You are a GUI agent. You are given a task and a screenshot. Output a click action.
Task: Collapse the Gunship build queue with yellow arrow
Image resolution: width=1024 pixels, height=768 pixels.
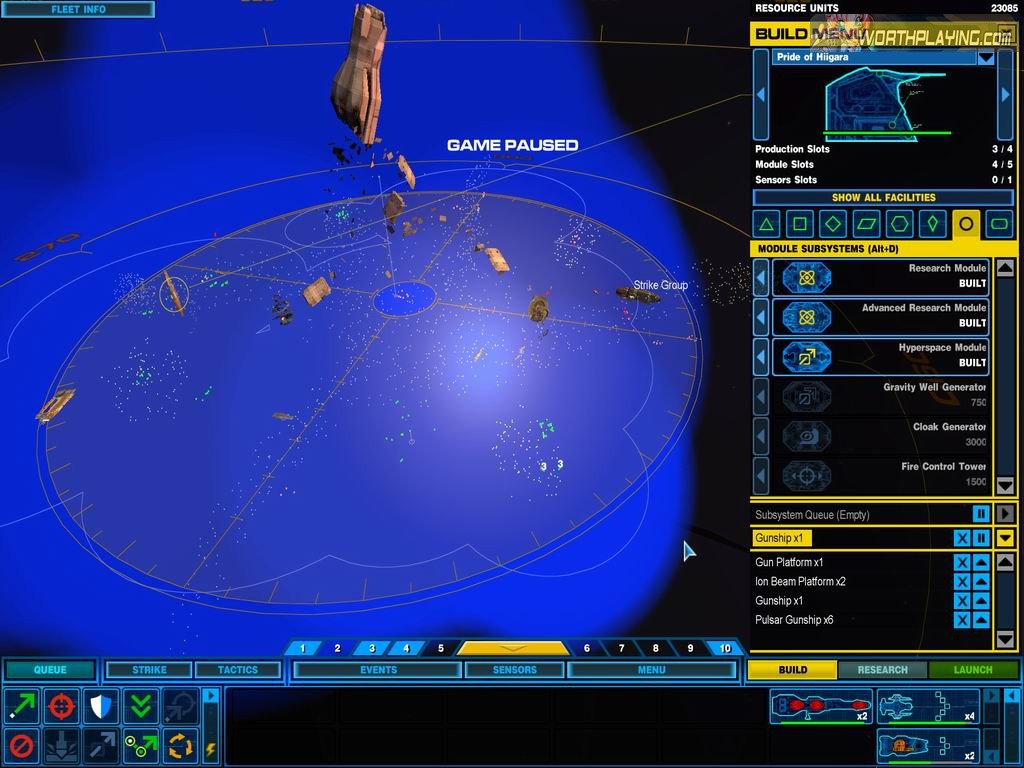click(x=1006, y=539)
